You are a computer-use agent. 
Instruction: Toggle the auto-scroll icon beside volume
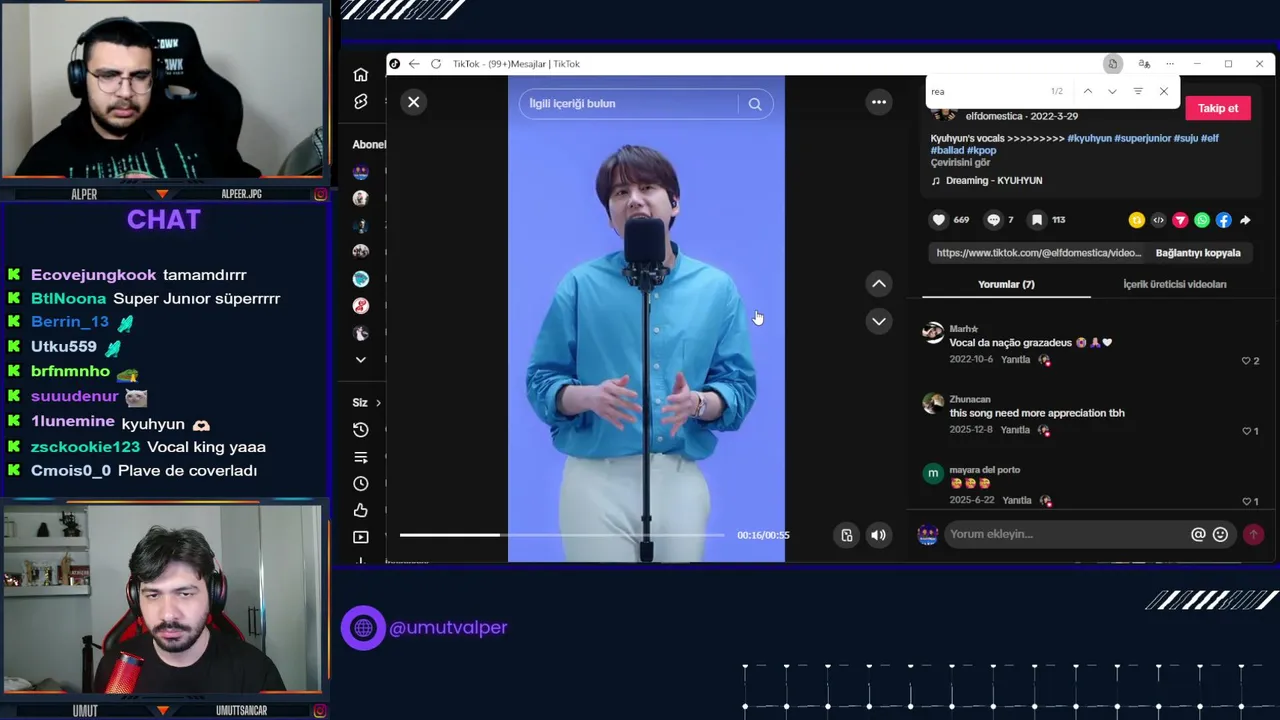[846, 535]
